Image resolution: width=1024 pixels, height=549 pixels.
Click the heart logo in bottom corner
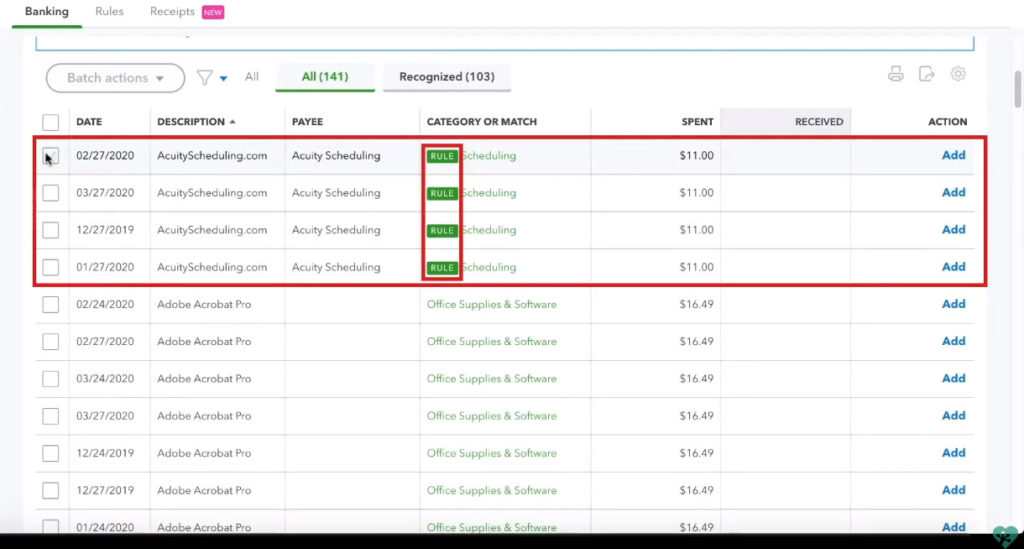coord(1005,535)
